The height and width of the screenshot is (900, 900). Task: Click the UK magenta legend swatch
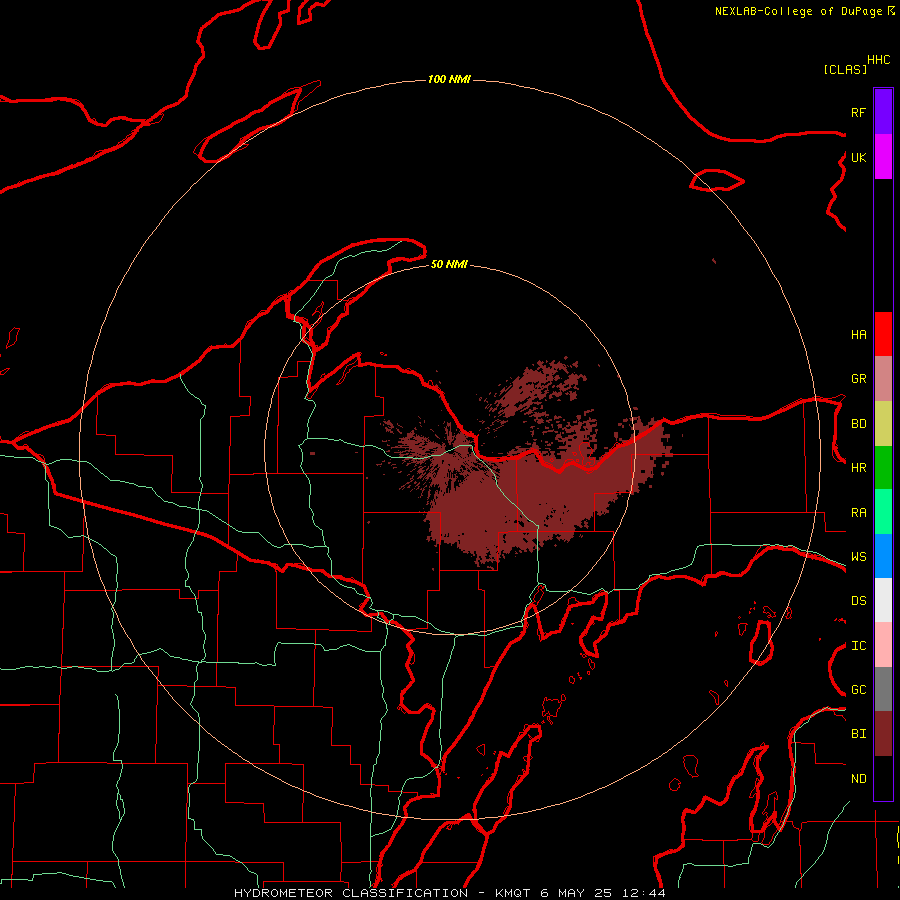pyautogui.click(x=883, y=157)
